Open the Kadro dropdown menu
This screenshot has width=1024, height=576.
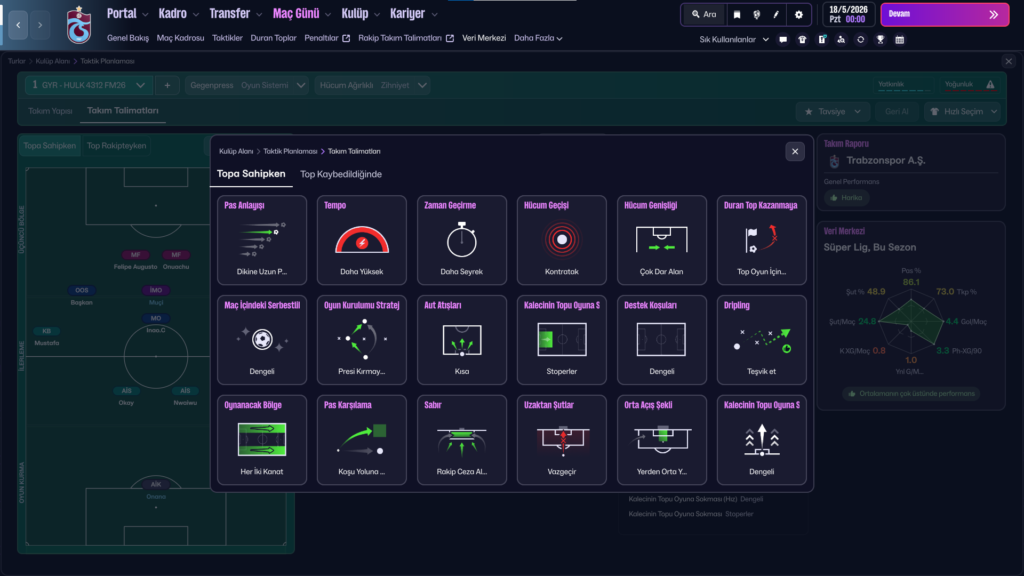178,14
